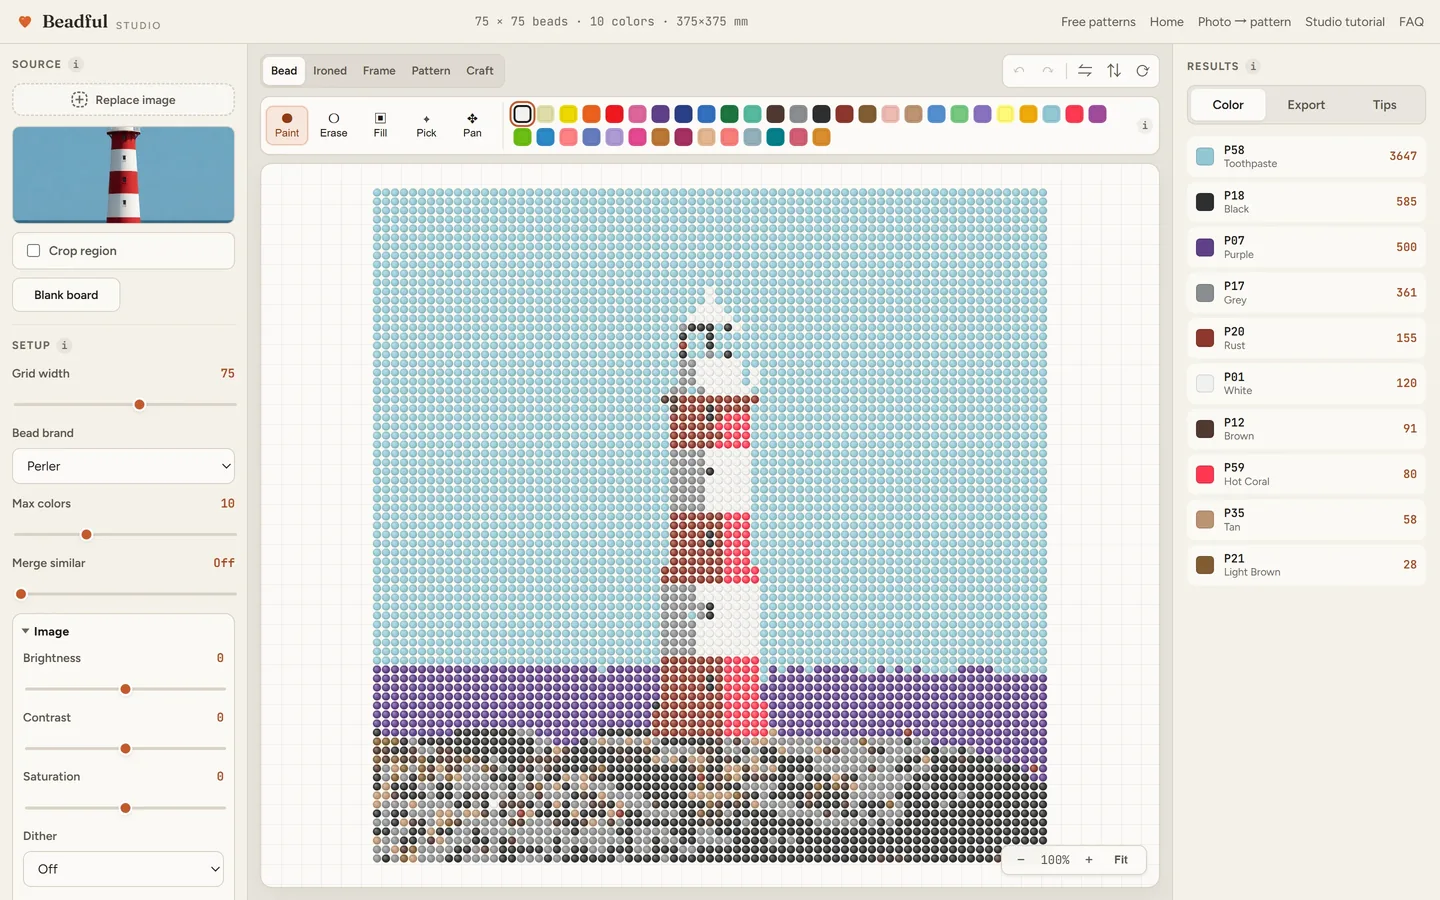This screenshot has height=900, width=1440.
Task: Open the Craft view tab
Action: click(480, 71)
